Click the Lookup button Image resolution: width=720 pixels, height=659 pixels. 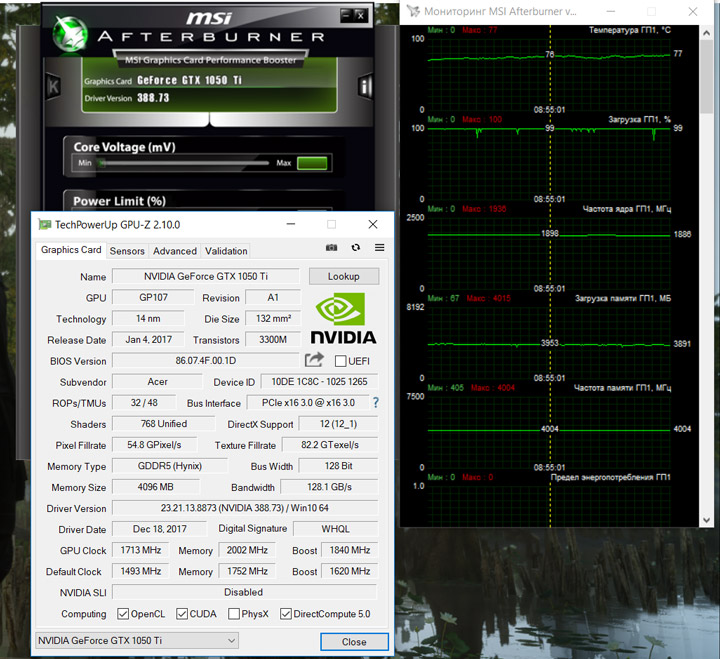pyautogui.click(x=344, y=276)
